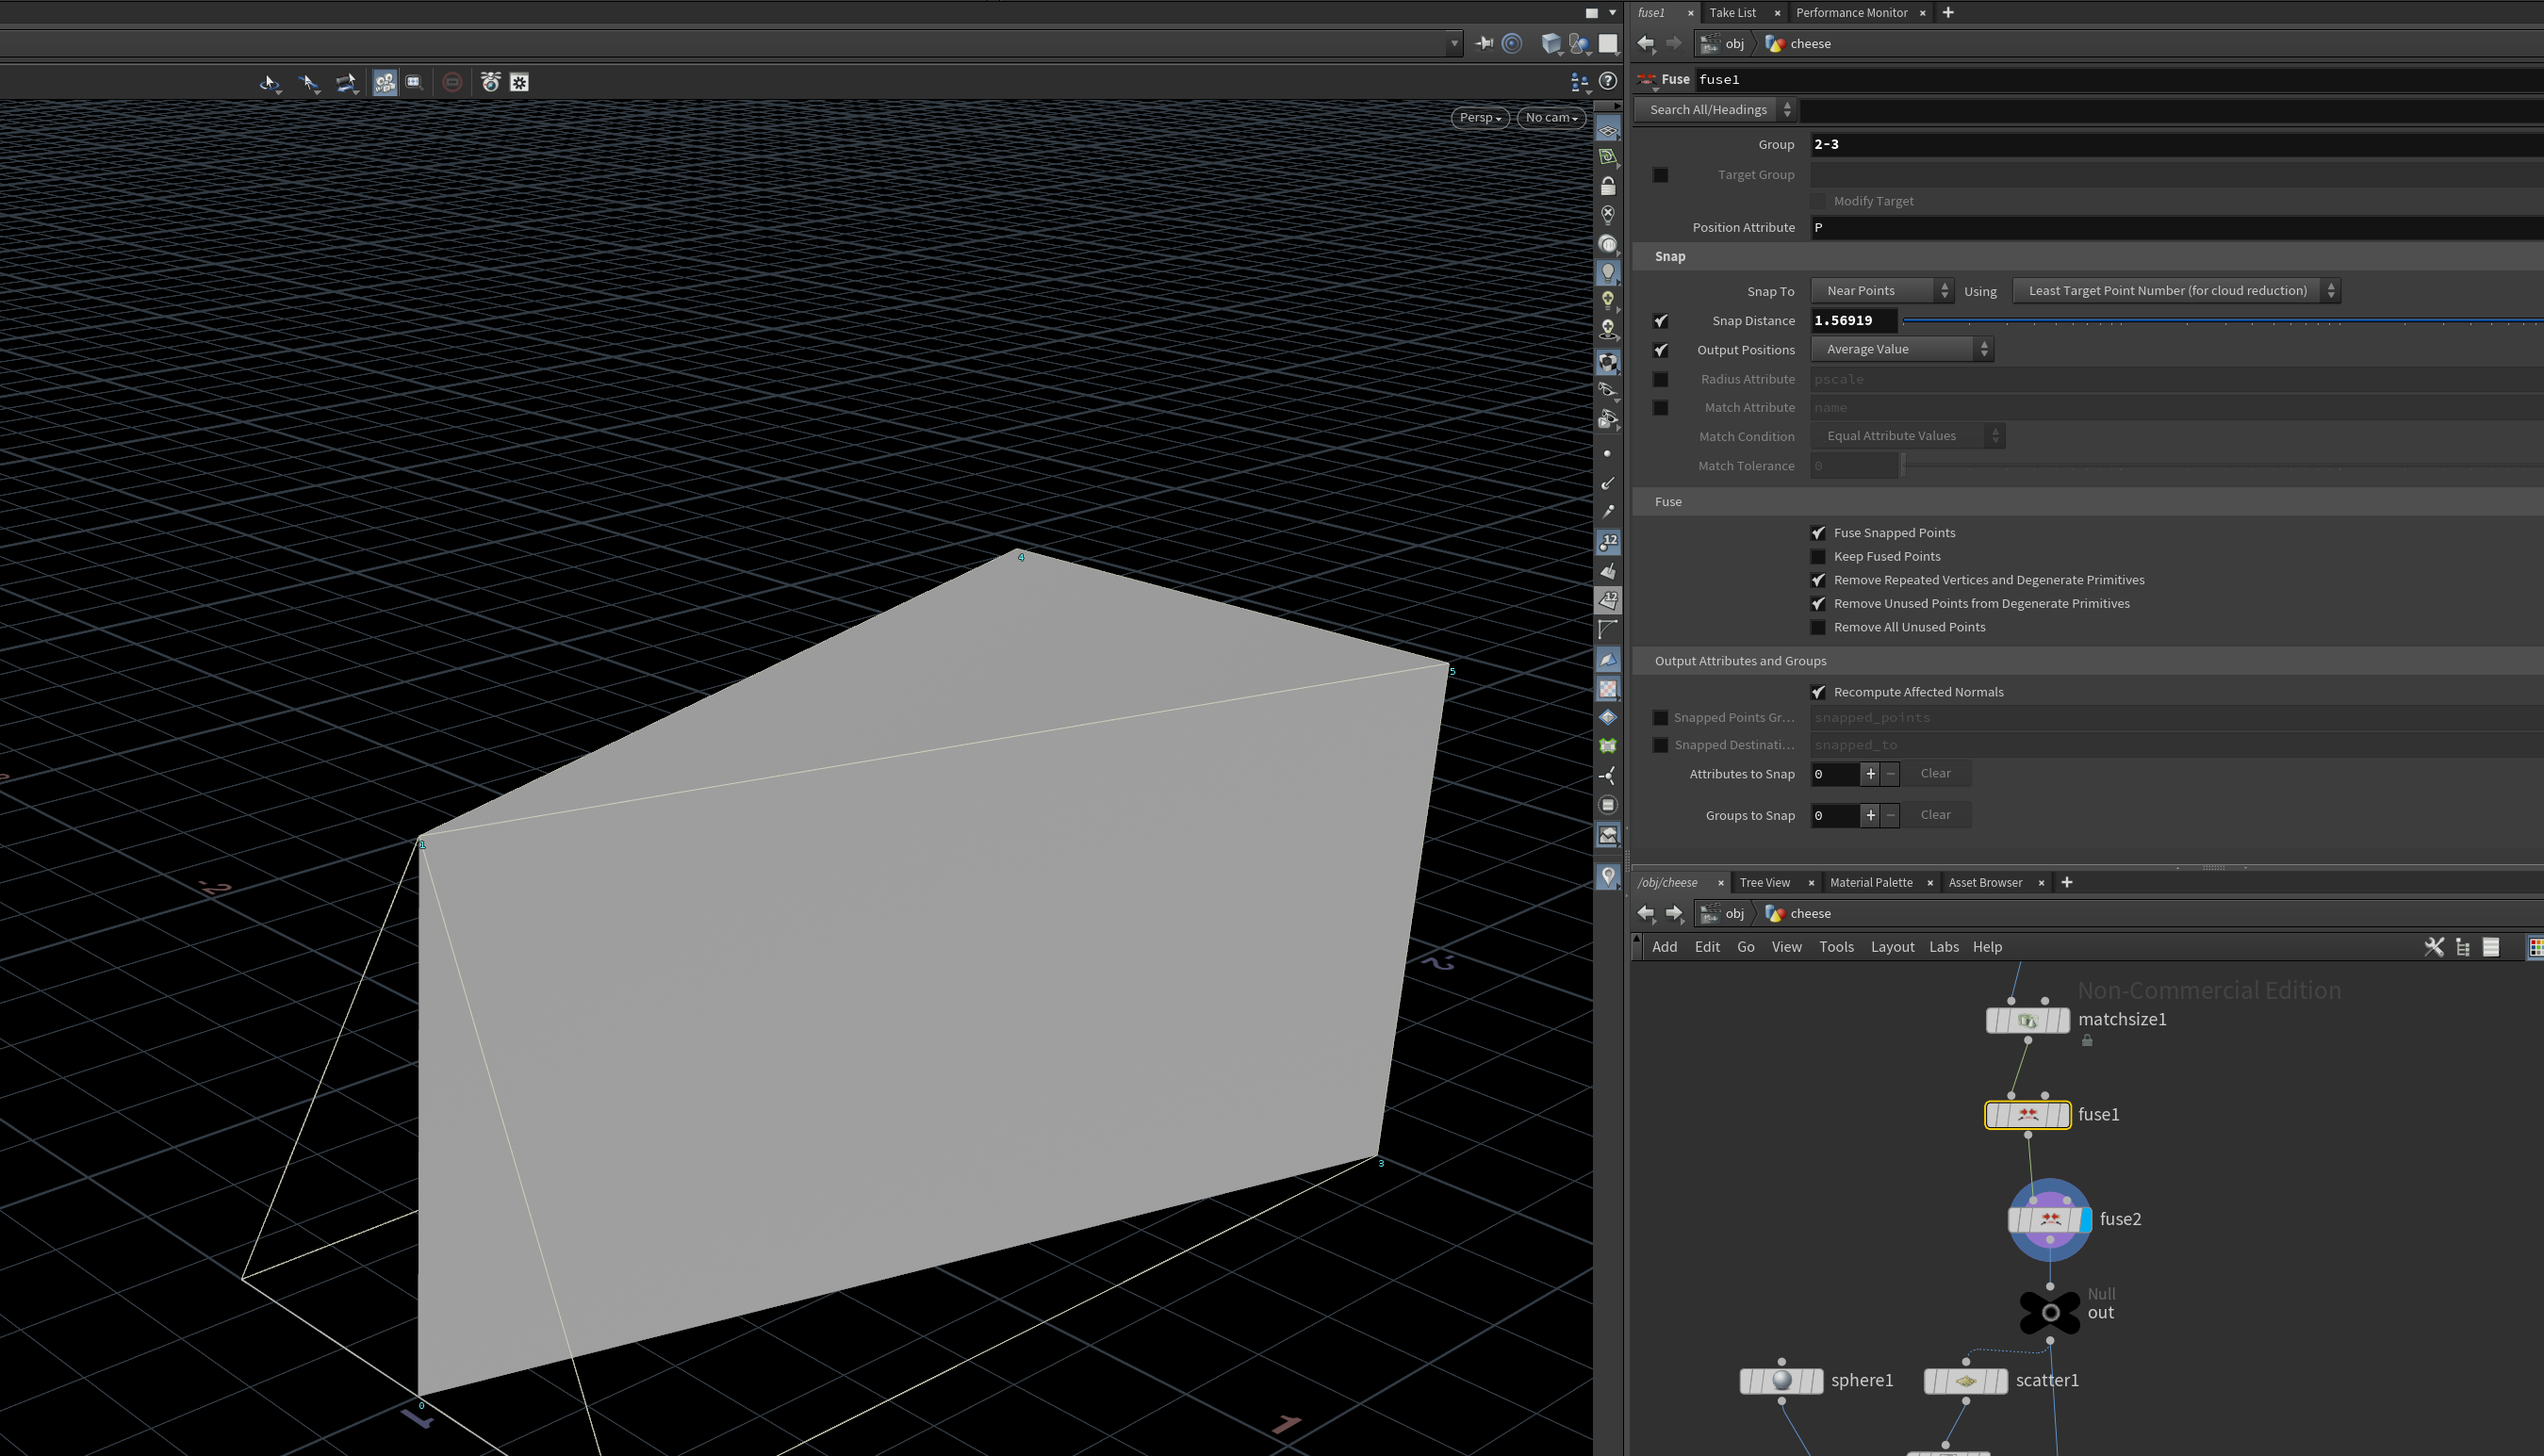Click plus button for Groups to Snap
Screen dimensions: 2544x1456
tap(1869, 815)
